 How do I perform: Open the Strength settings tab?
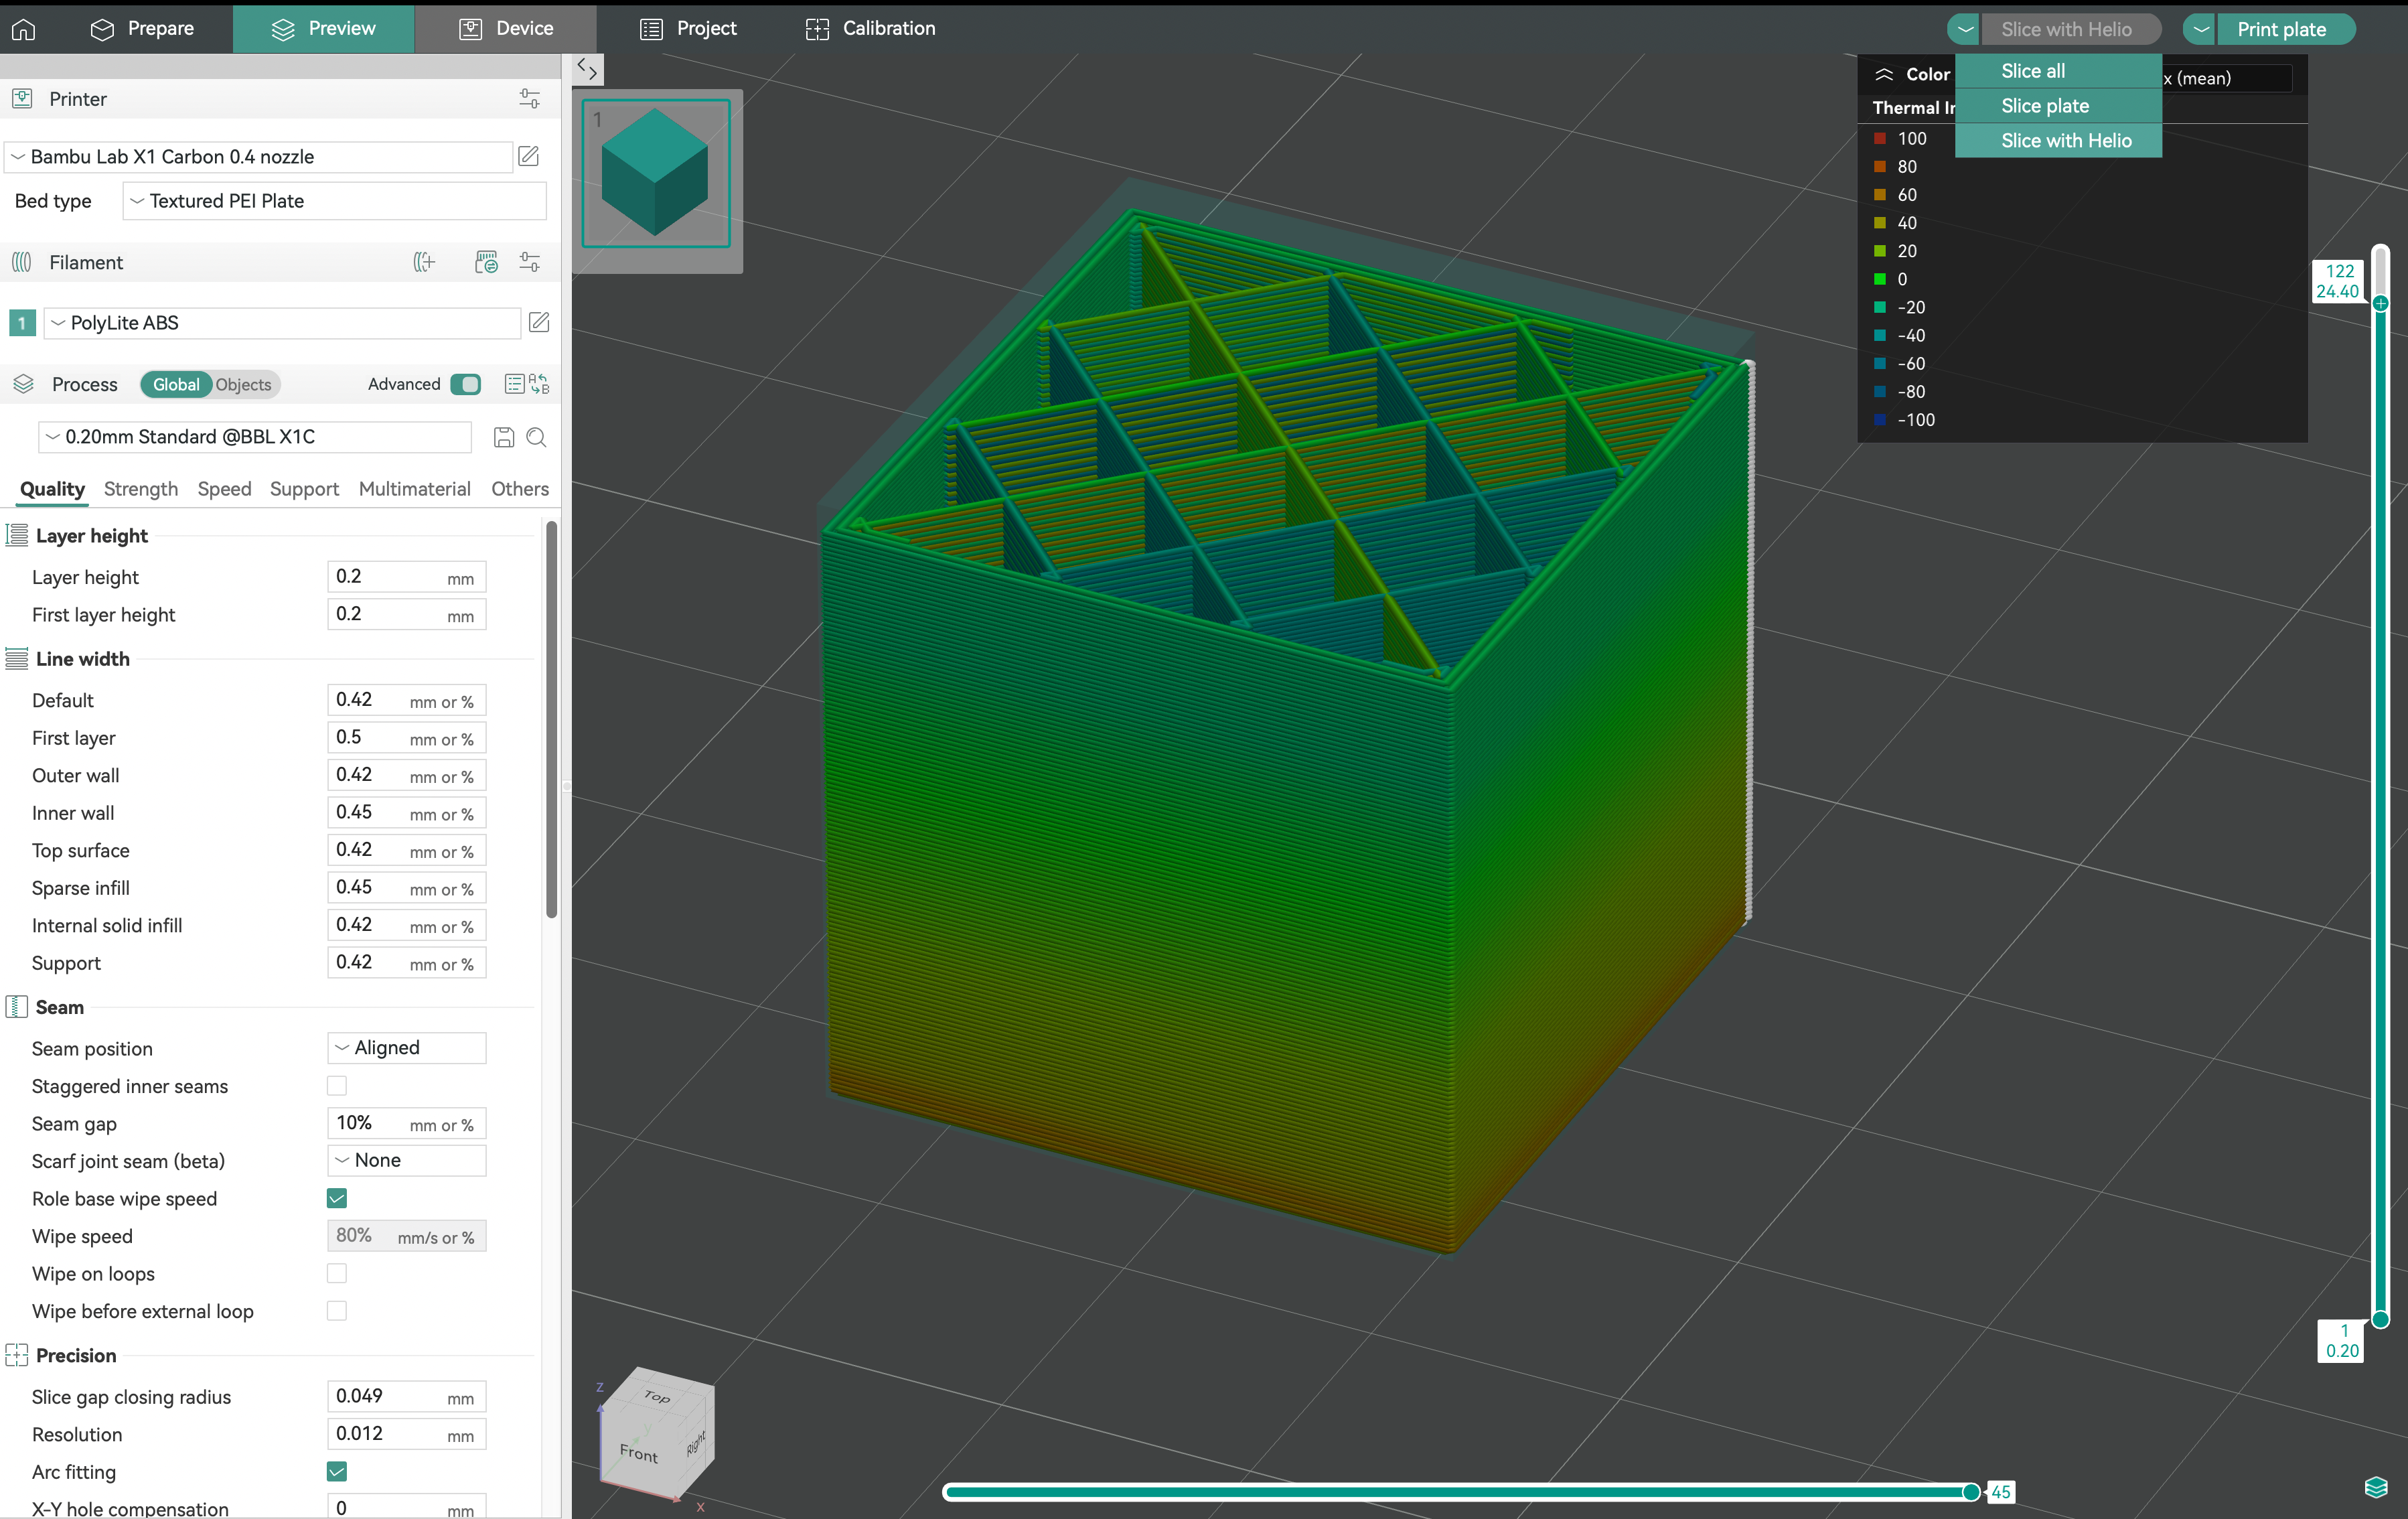click(x=141, y=489)
